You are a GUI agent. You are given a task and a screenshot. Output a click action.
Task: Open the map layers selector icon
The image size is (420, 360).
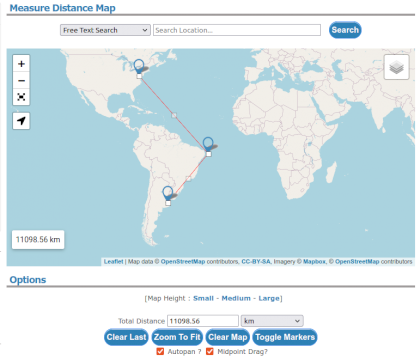(x=396, y=67)
